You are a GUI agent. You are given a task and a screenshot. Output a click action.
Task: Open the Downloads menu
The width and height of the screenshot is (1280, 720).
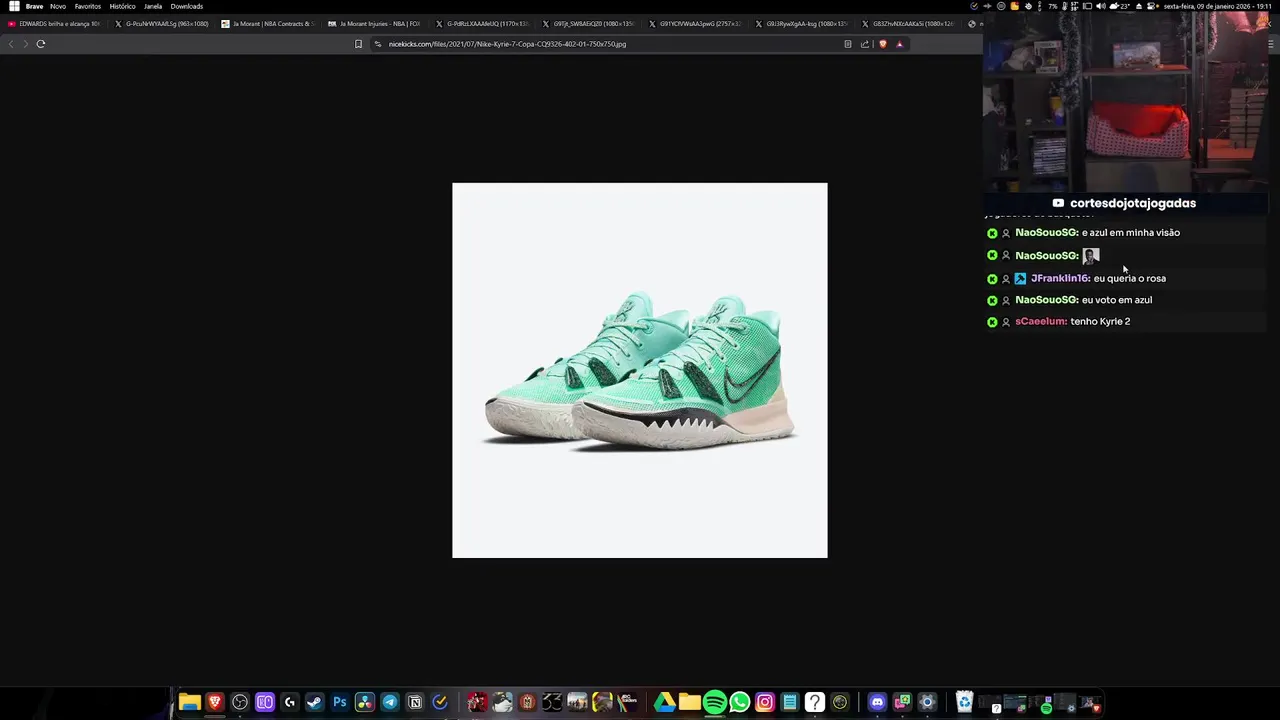click(187, 6)
